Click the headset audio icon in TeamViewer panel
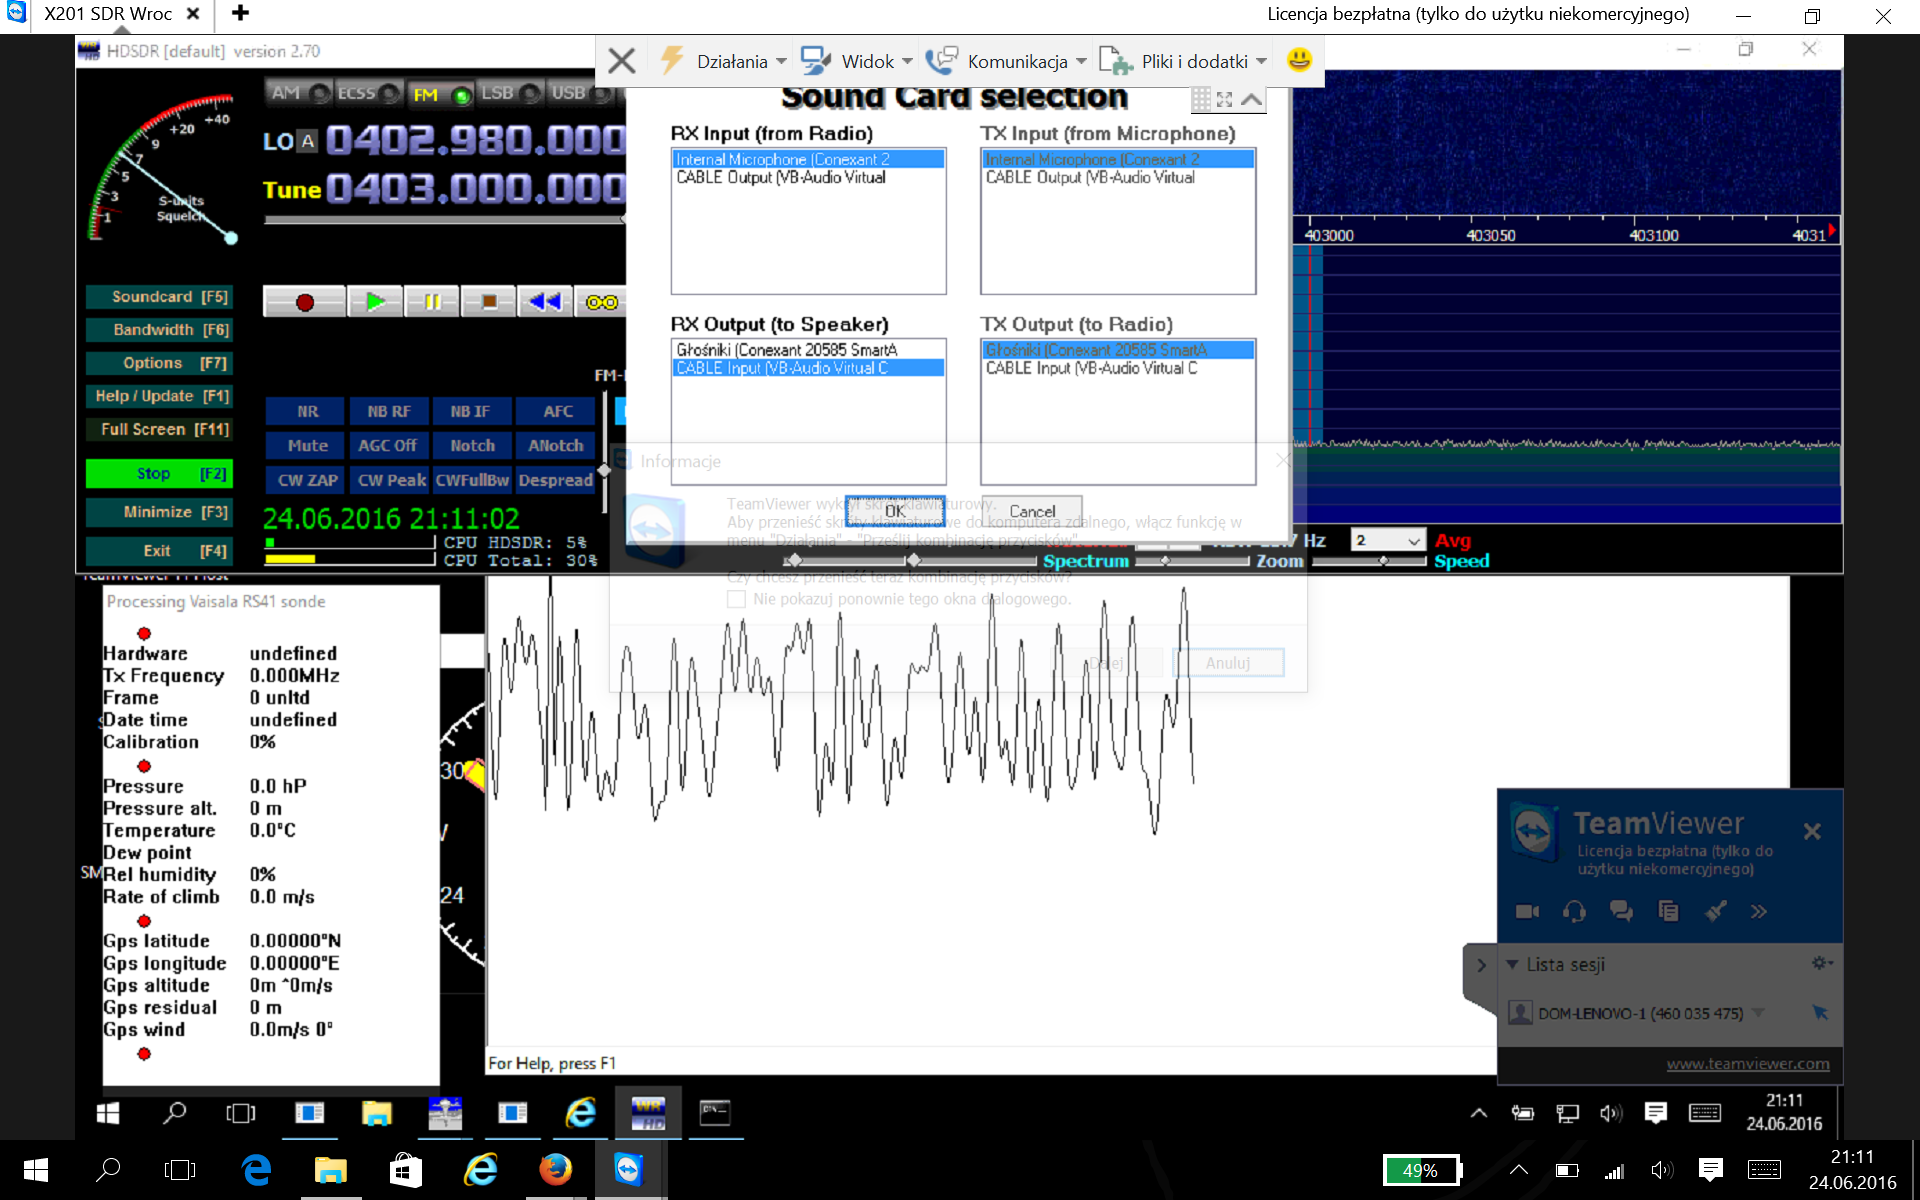 pyautogui.click(x=1574, y=911)
